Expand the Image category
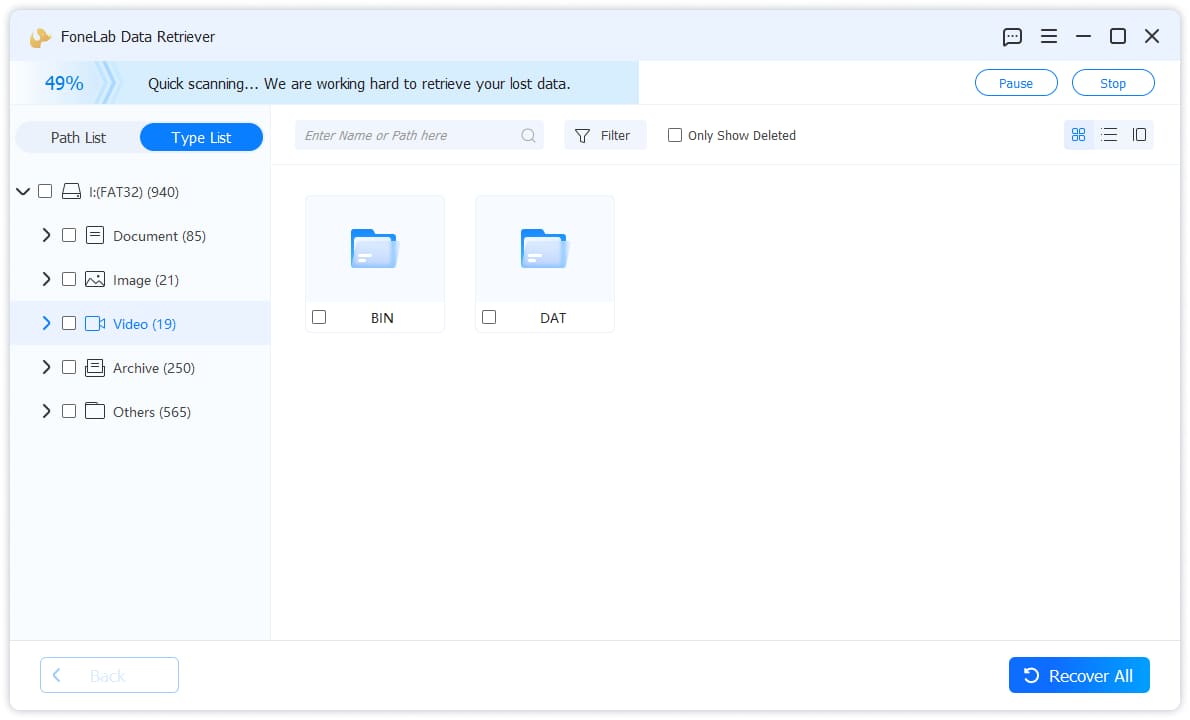This screenshot has width=1190, height=720. (x=46, y=279)
